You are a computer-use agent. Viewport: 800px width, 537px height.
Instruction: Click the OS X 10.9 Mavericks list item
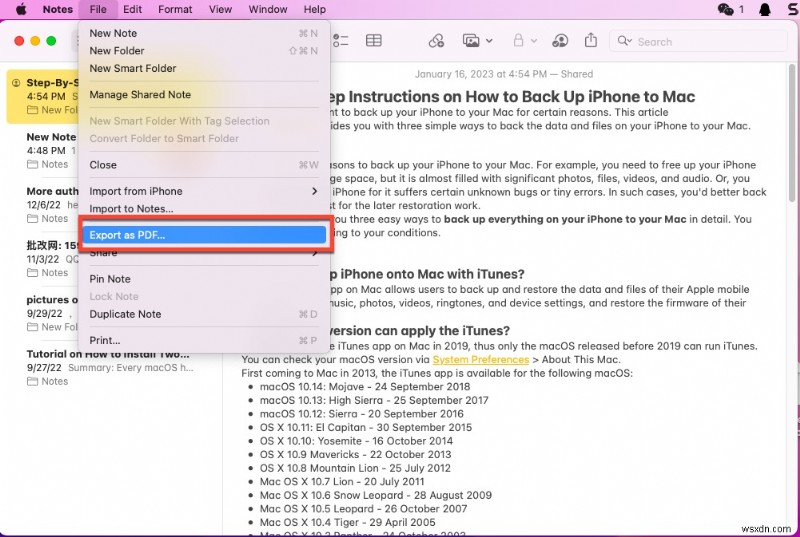coord(355,454)
